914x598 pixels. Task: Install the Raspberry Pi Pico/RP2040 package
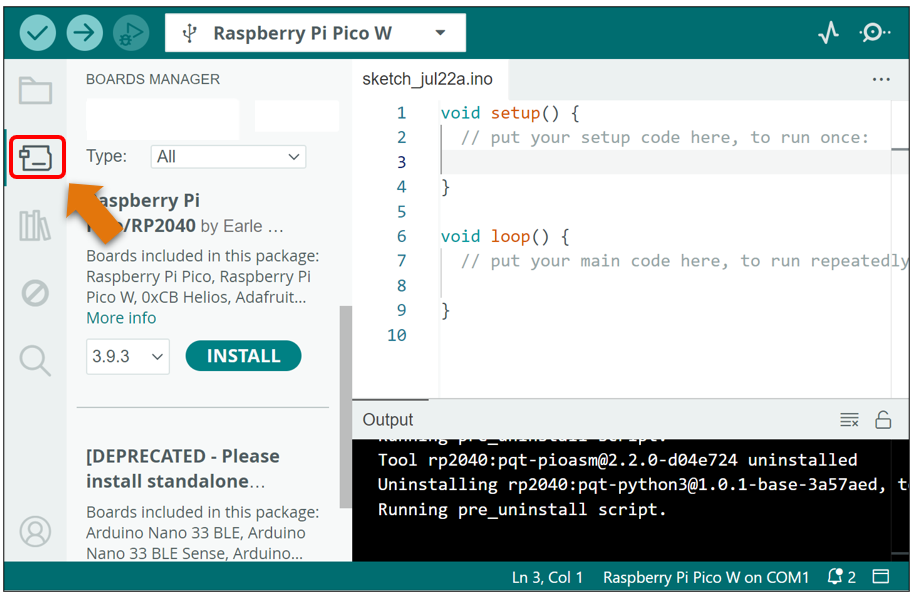click(x=243, y=356)
